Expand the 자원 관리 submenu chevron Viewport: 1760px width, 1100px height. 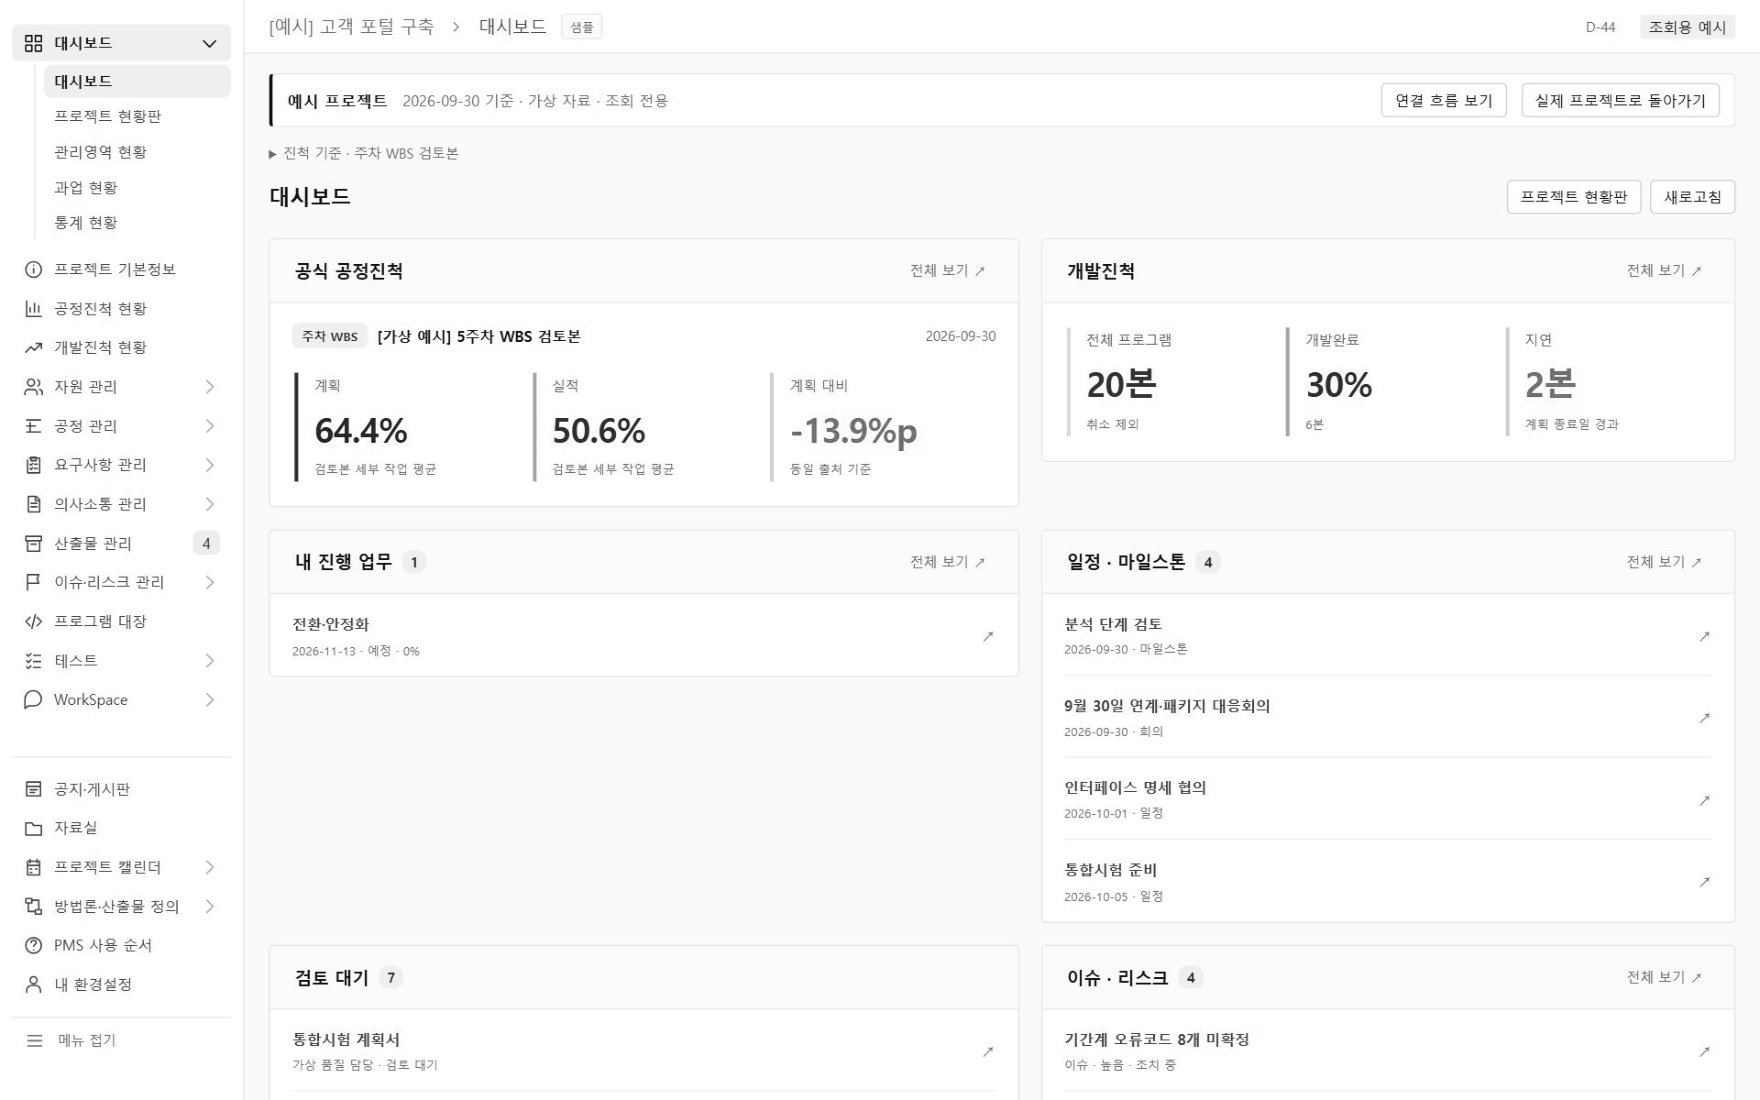point(209,387)
